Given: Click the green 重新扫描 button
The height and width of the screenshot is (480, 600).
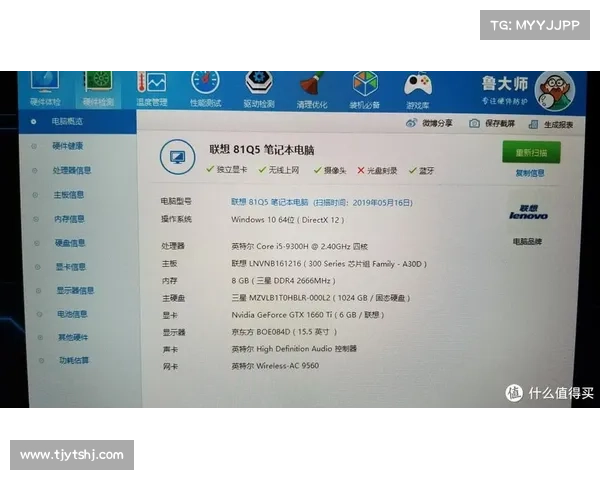Looking at the screenshot, I should (532, 152).
